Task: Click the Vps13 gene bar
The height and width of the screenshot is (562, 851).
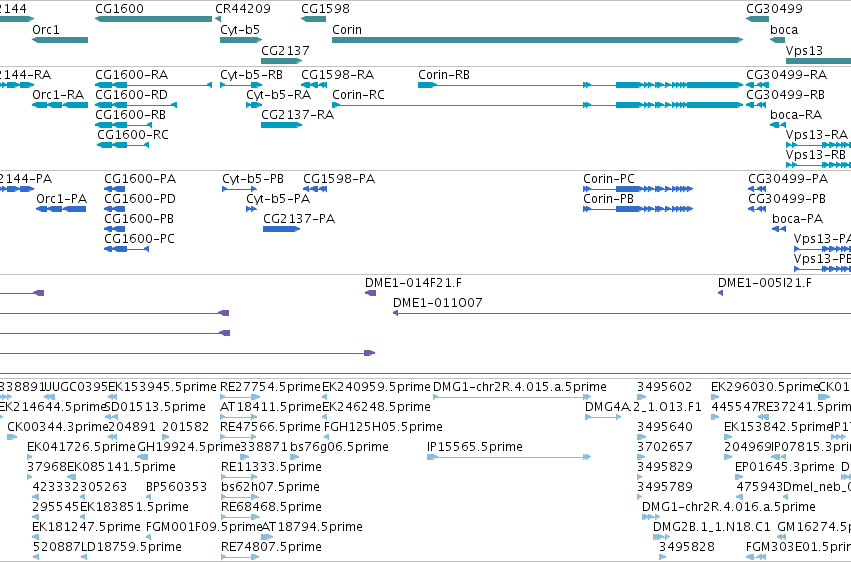Action: 818,60
